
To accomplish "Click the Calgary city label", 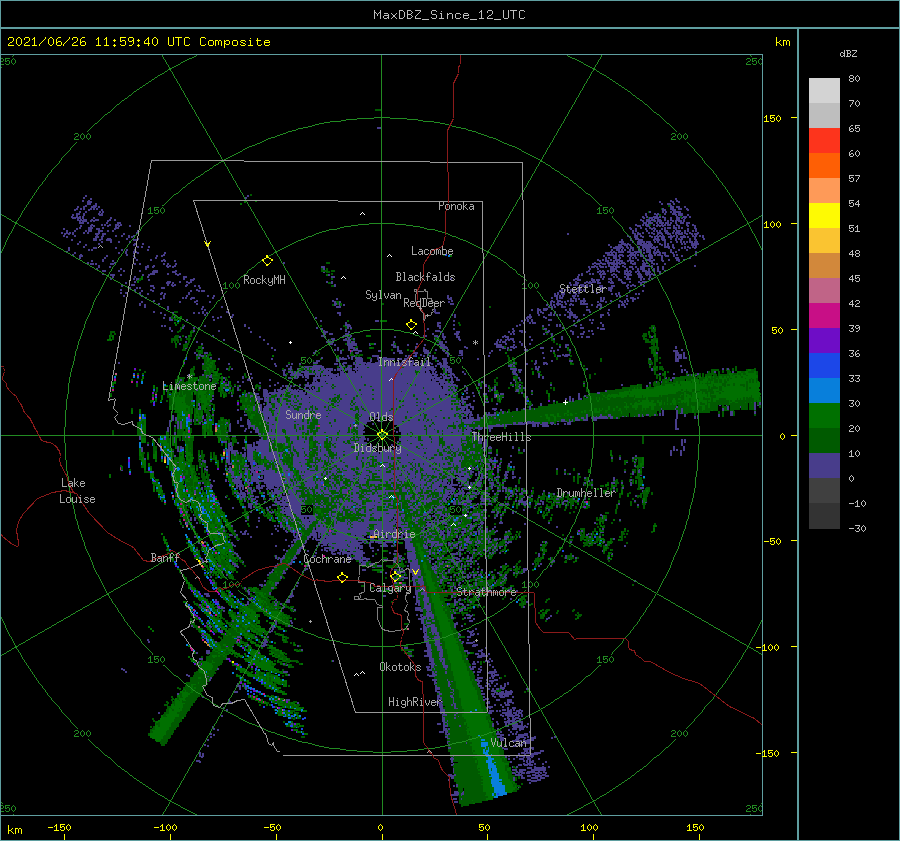I will (x=390, y=588).
